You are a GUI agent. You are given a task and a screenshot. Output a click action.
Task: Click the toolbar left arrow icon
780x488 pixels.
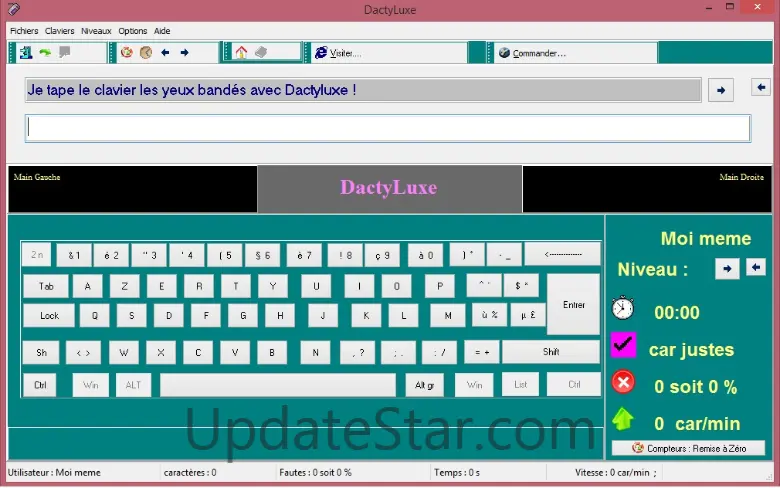point(165,52)
